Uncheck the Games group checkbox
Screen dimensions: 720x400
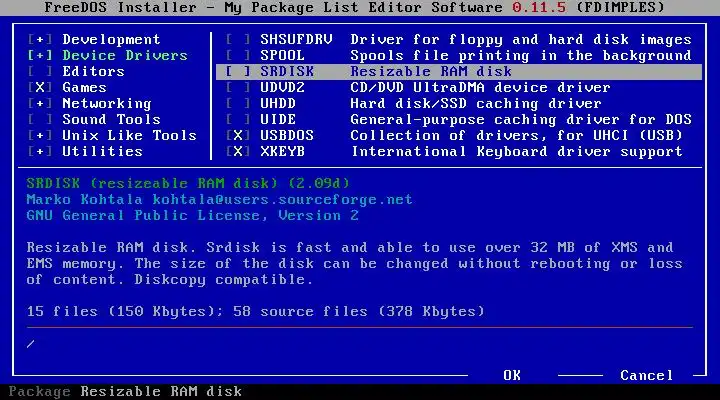click(x=40, y=88)
